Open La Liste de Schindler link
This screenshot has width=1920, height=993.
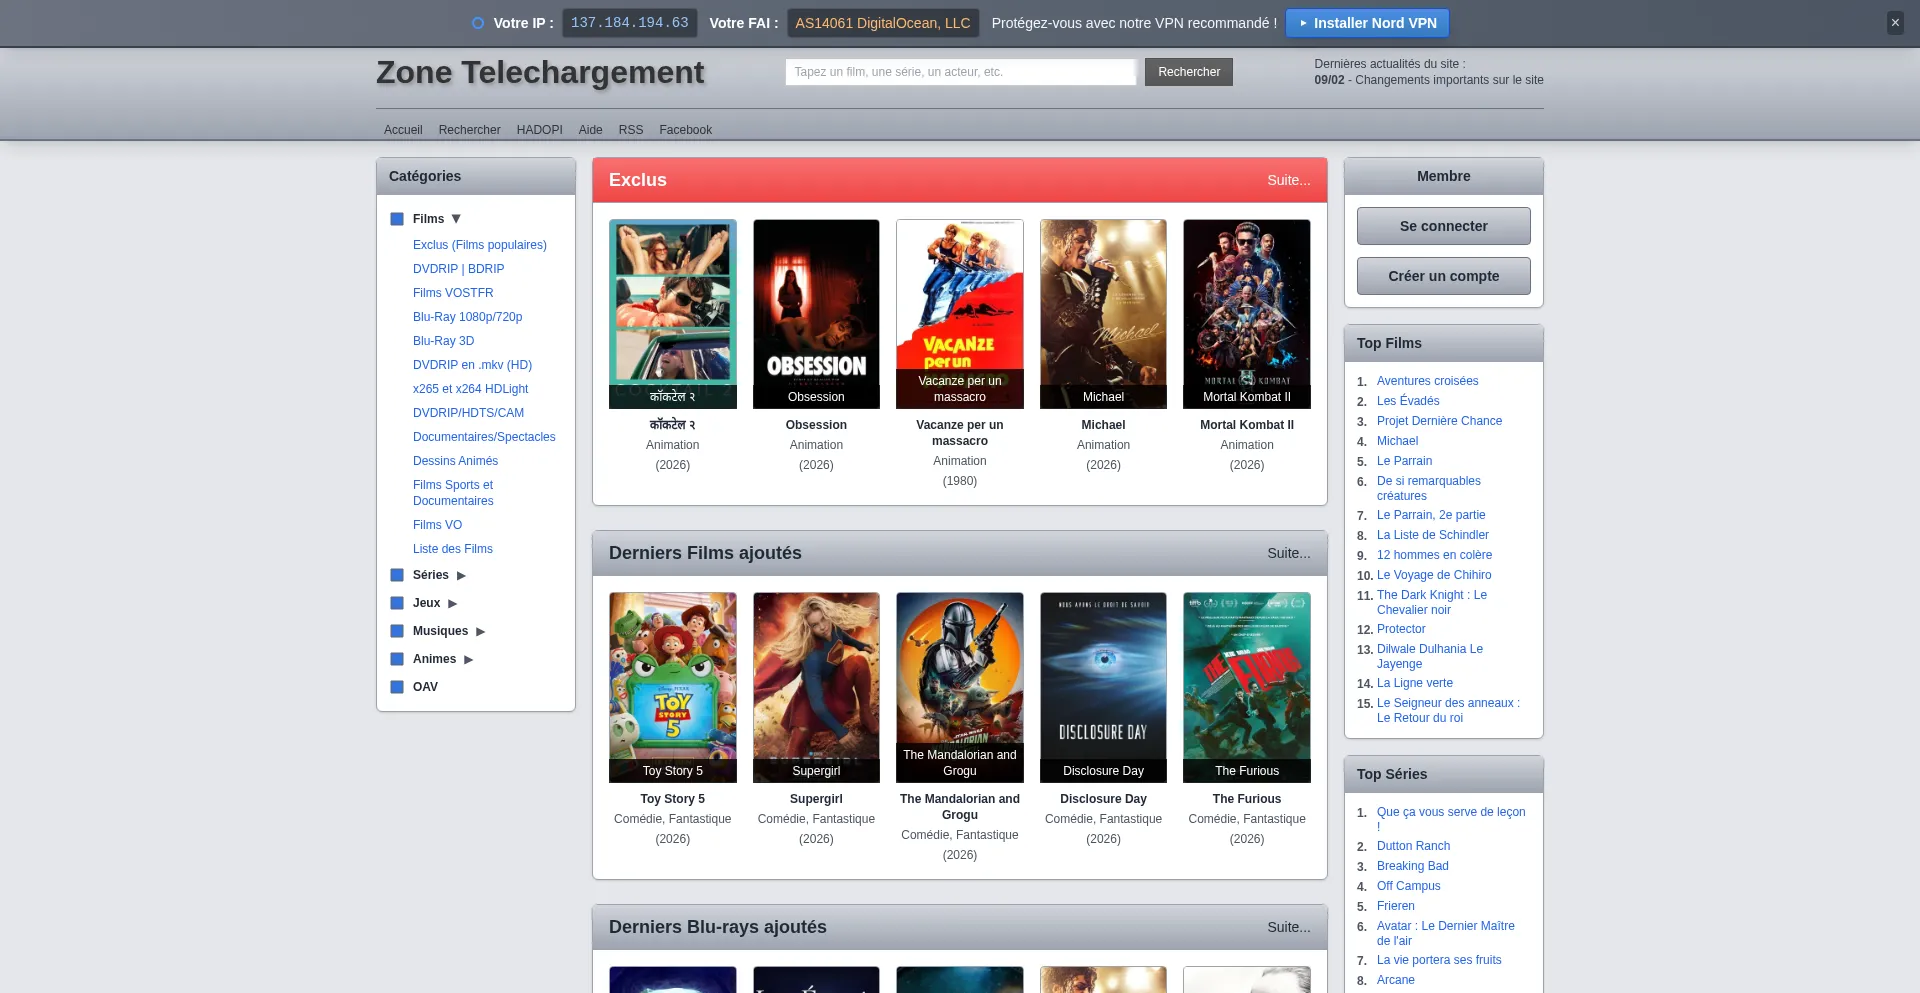(1432, 535)
